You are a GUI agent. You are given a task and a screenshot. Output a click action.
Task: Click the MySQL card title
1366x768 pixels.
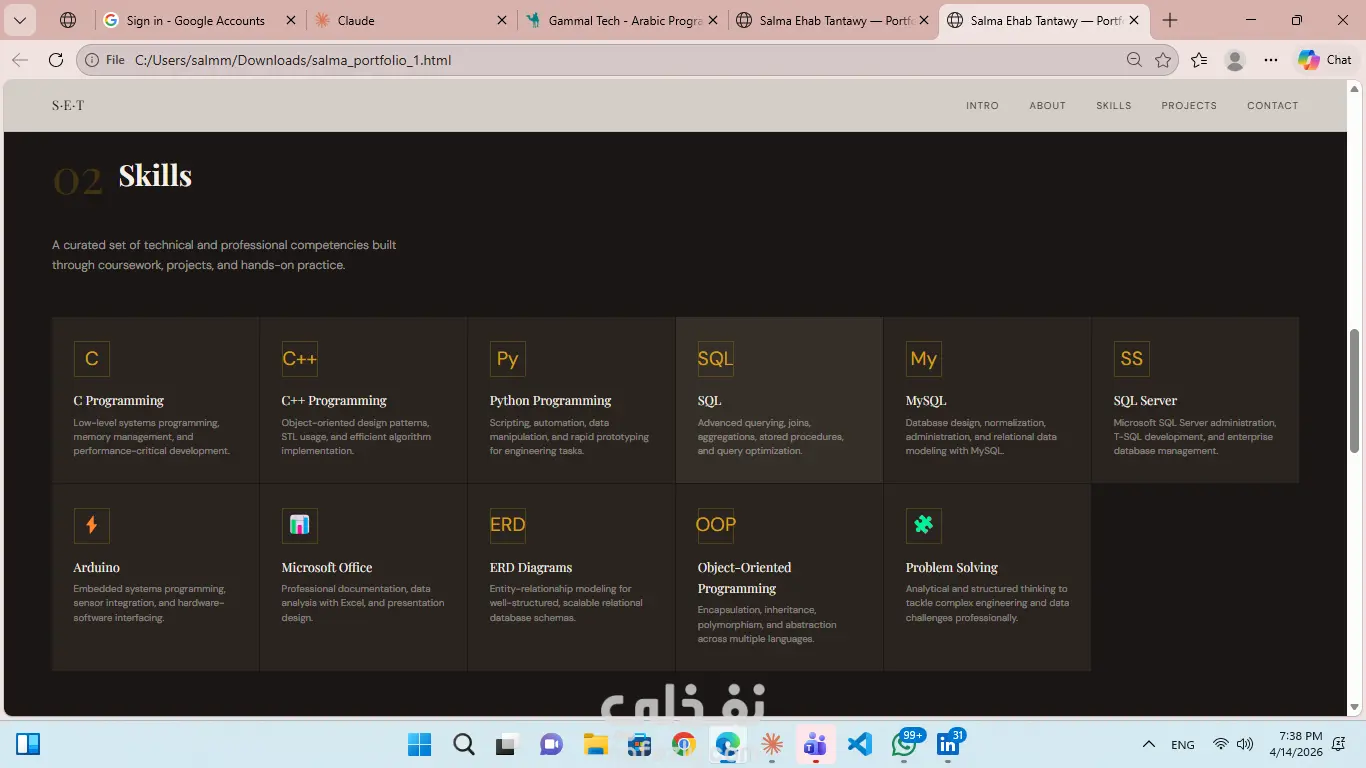click(x=926, y=400)
